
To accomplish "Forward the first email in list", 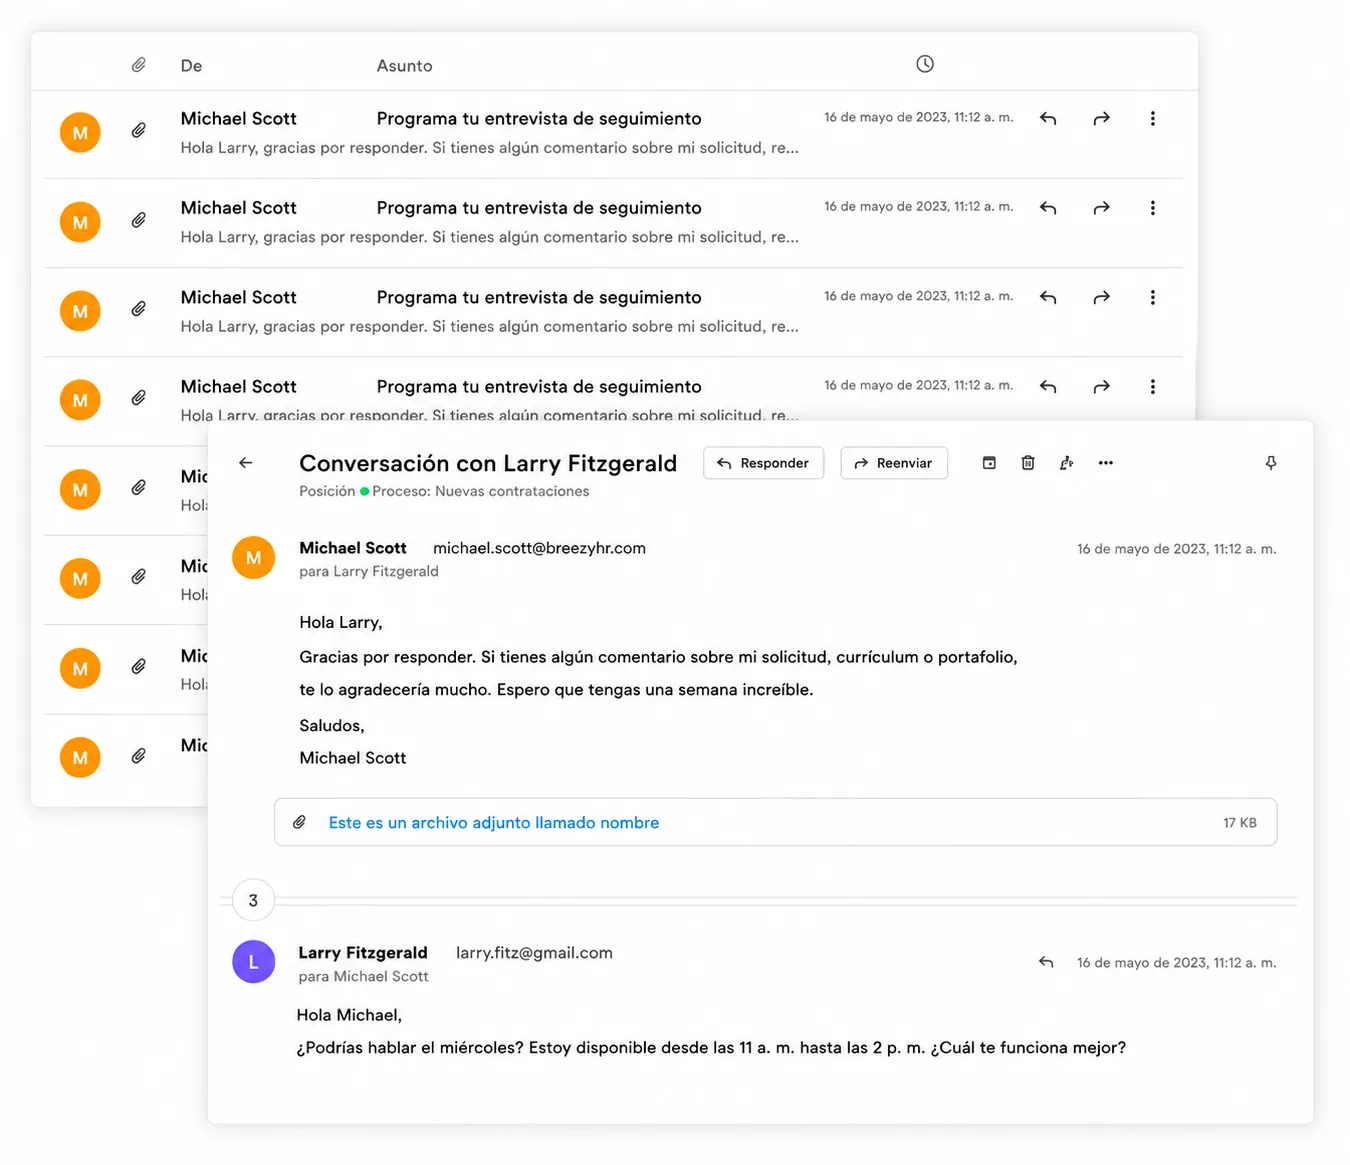I will [x=1101, y=119].
